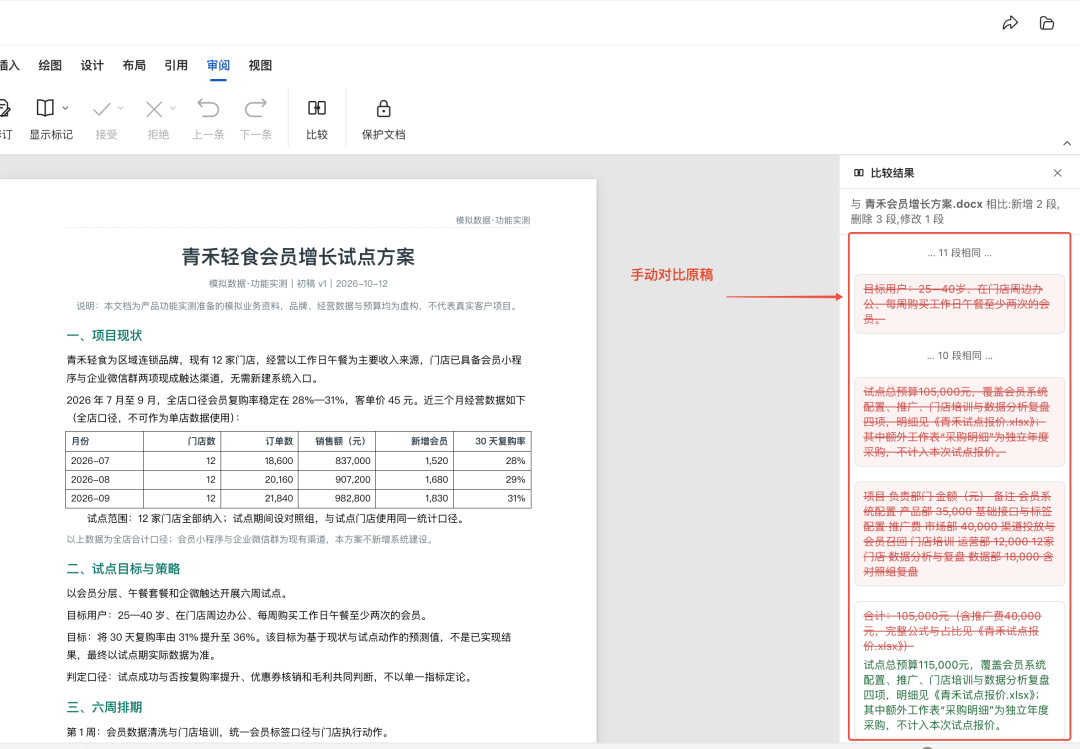
Task: Collapse the ribbon with the chevron
Action: pyautogui.click(x=1067, y=143)
